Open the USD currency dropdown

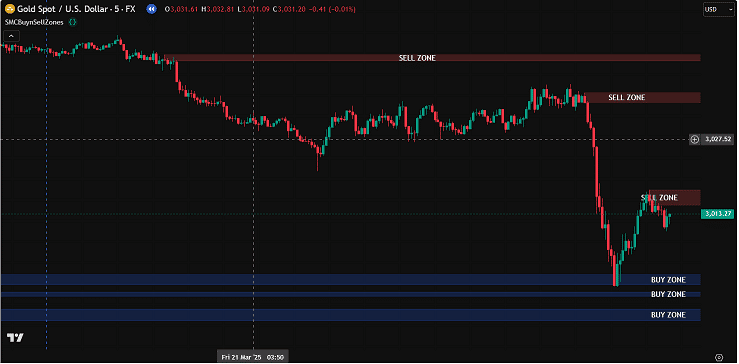point(718,9)
